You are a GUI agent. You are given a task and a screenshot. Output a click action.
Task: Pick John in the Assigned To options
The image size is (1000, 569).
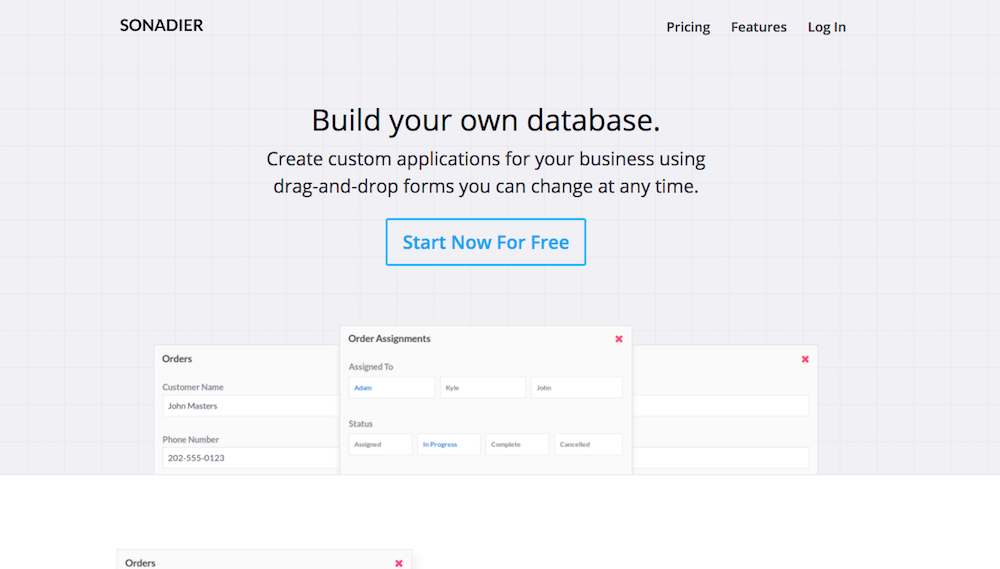click(576, 387)
